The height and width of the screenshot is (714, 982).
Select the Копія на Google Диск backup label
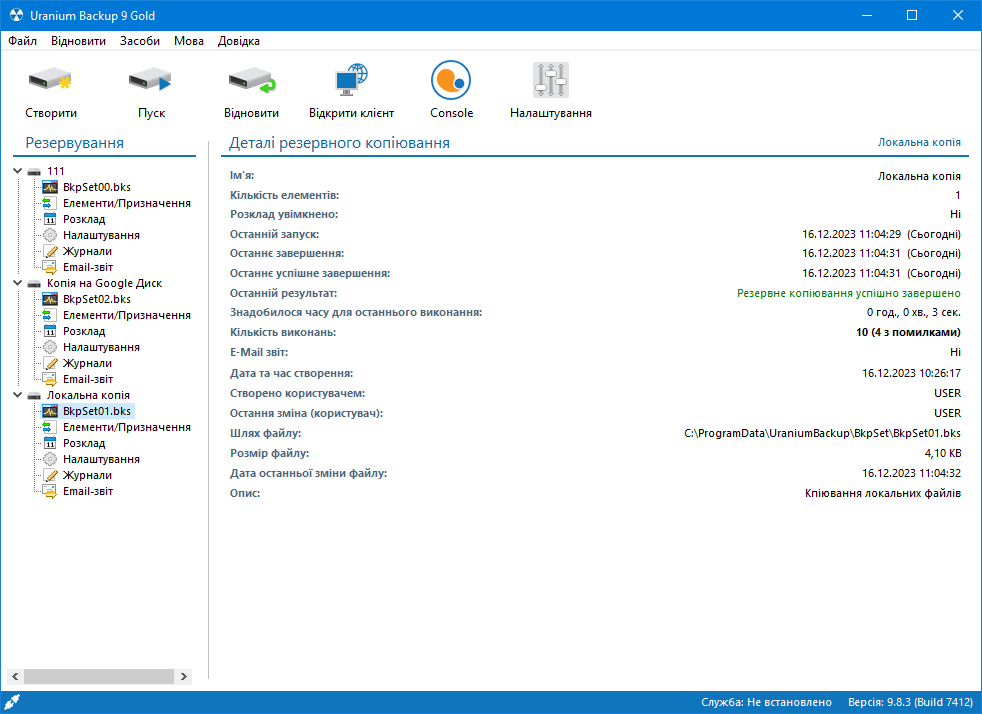[104, 283]
